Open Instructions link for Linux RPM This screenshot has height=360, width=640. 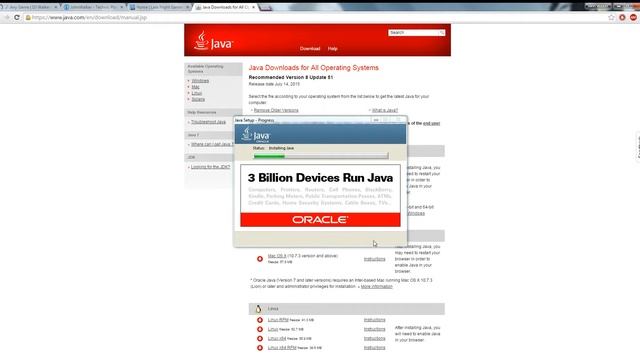(x=374, y=320)
